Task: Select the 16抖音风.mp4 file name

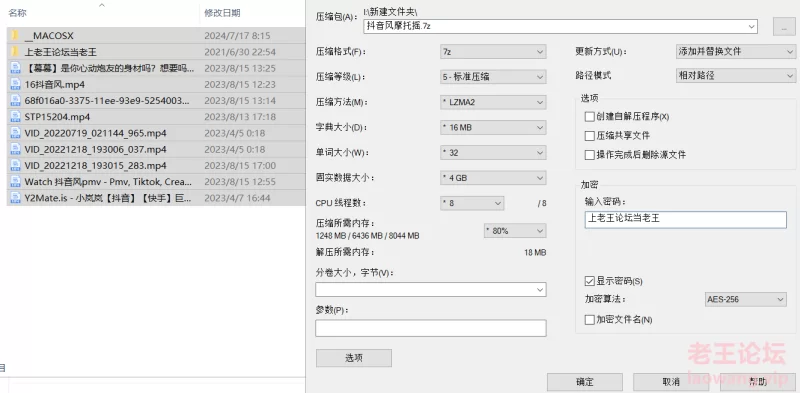Action: coord(55,84)
